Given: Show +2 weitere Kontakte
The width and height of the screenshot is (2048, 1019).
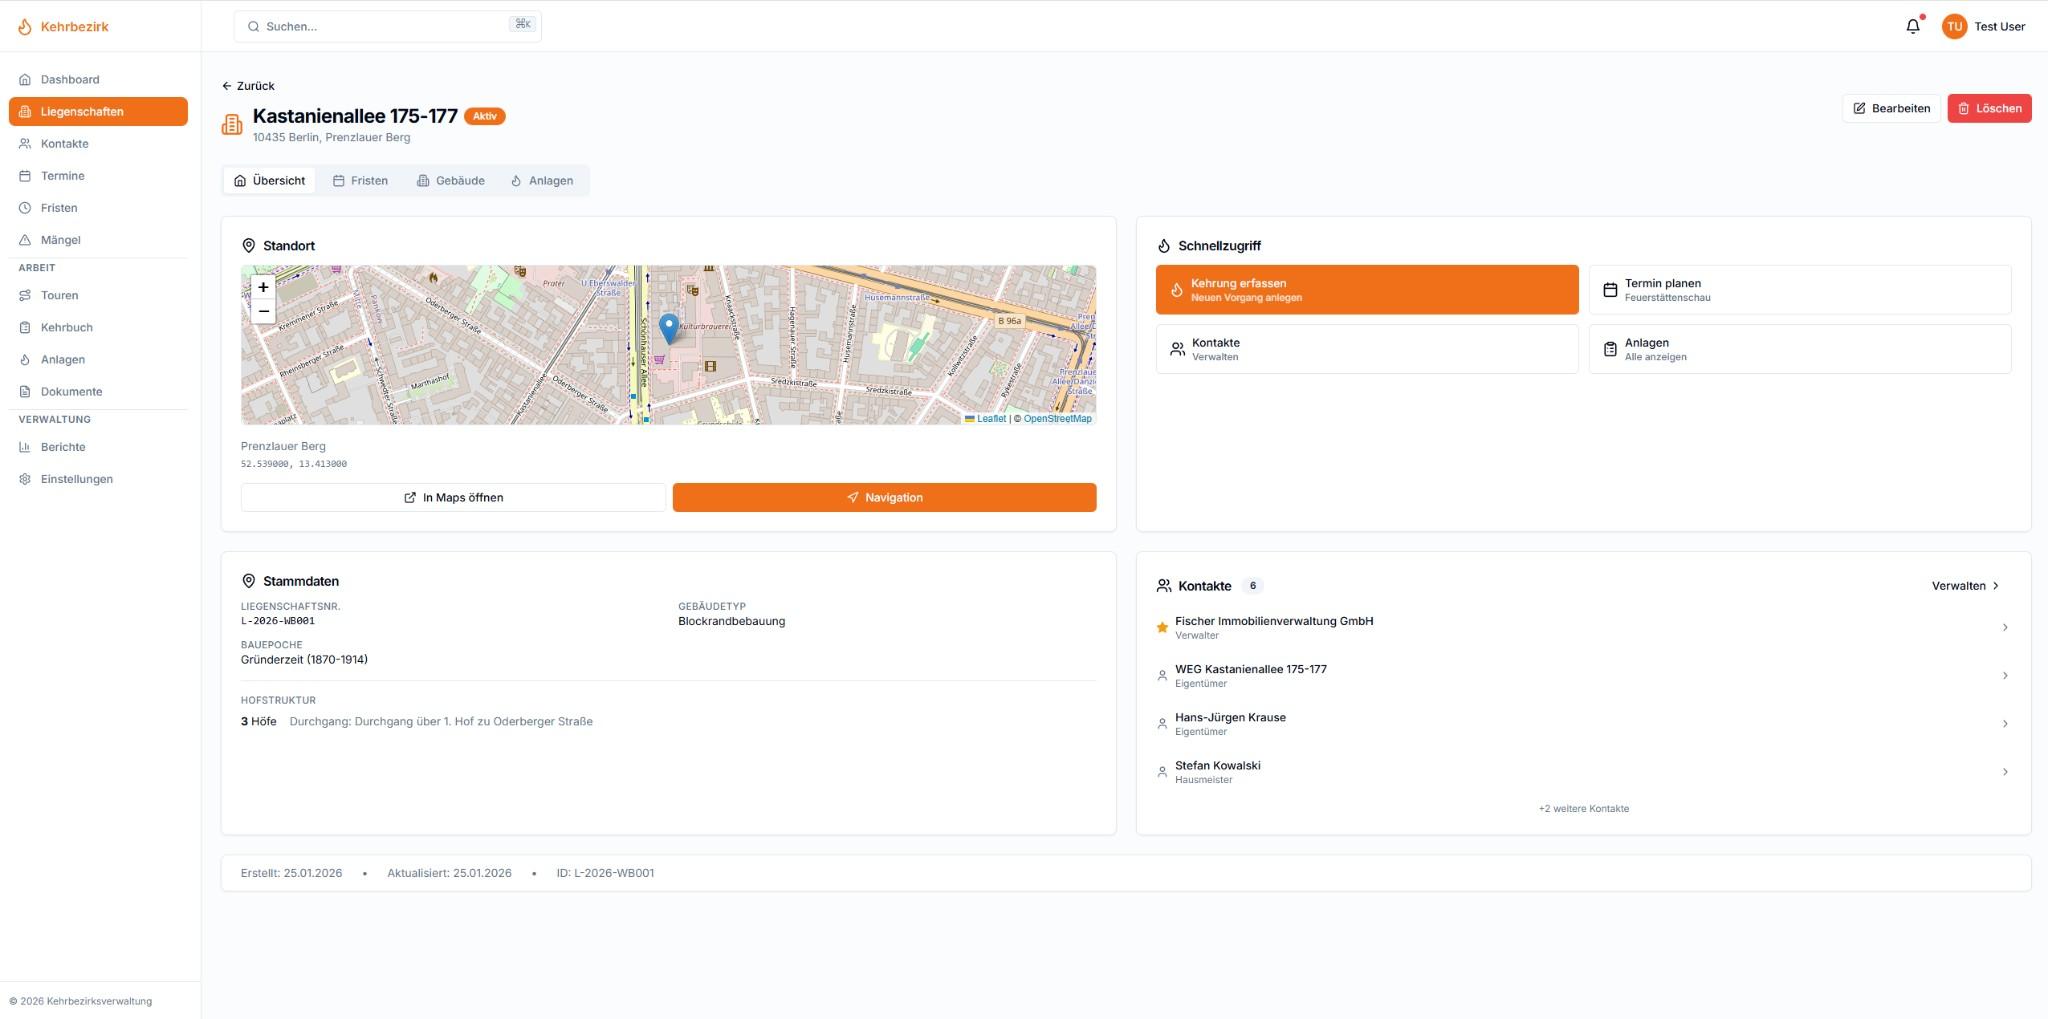Looking at the screenshot, I should [1583, 808].
